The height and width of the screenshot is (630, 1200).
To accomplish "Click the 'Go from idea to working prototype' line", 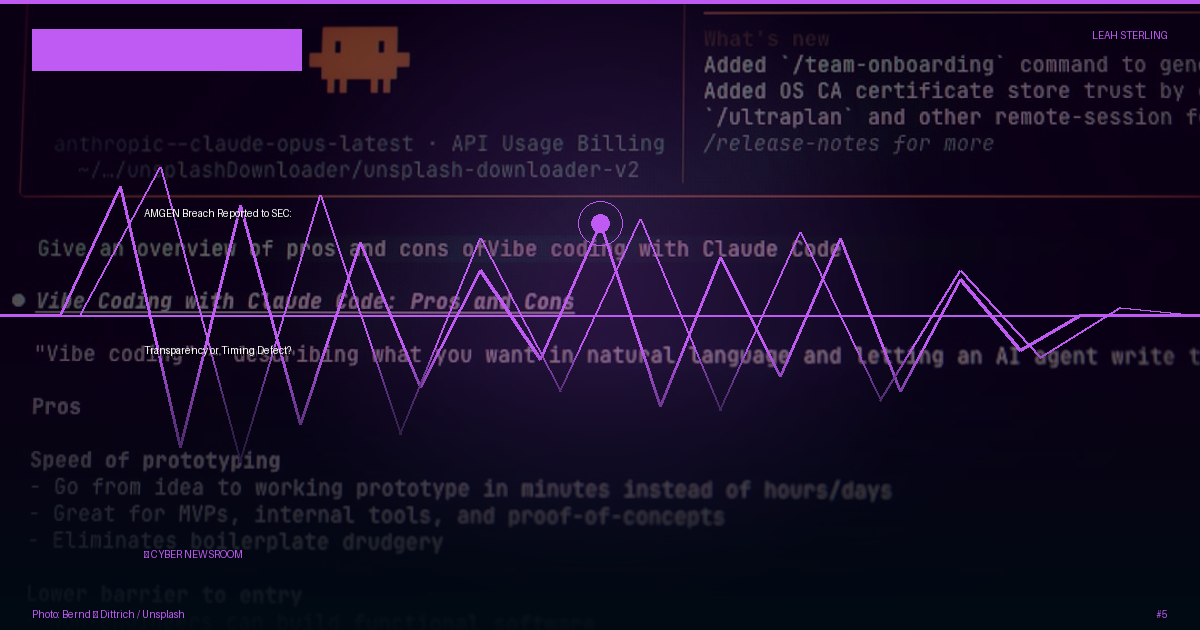I will pyautogui.click(x=460, y=489).
